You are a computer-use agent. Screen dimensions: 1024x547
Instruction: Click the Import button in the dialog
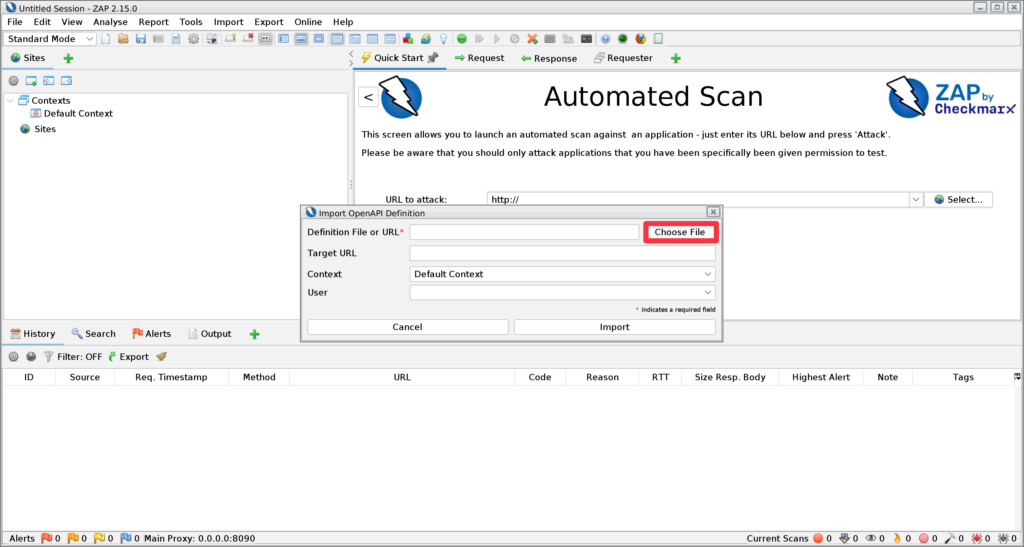pos(615,327)
